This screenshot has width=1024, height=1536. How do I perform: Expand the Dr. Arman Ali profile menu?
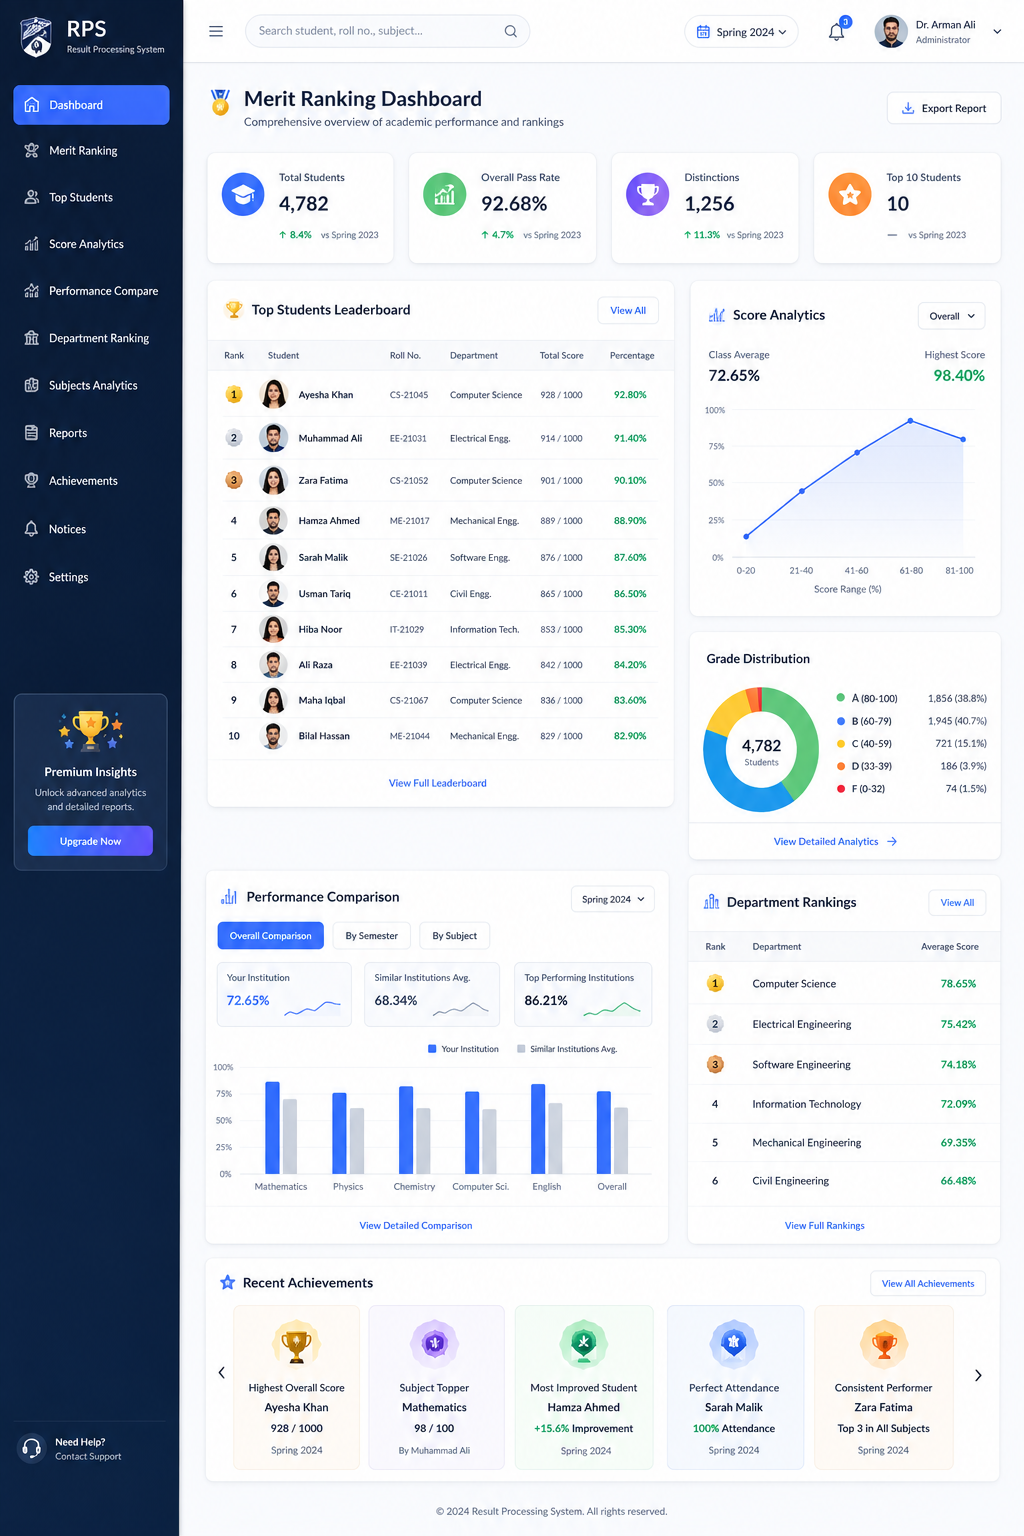point(997,32)
